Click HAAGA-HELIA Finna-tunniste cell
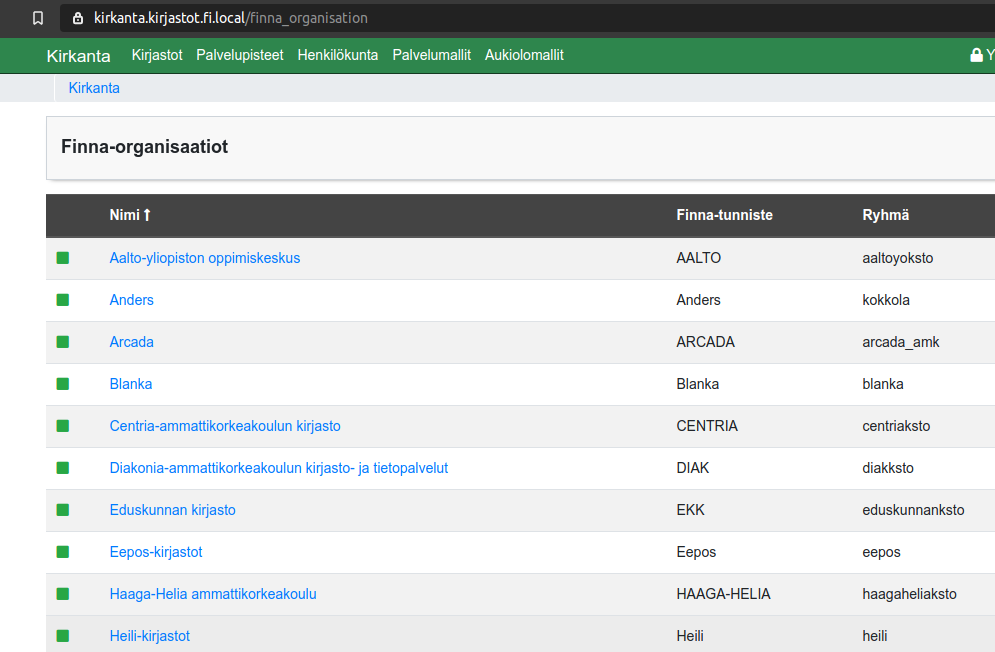 pyautogui.click(x=723, y=594)
